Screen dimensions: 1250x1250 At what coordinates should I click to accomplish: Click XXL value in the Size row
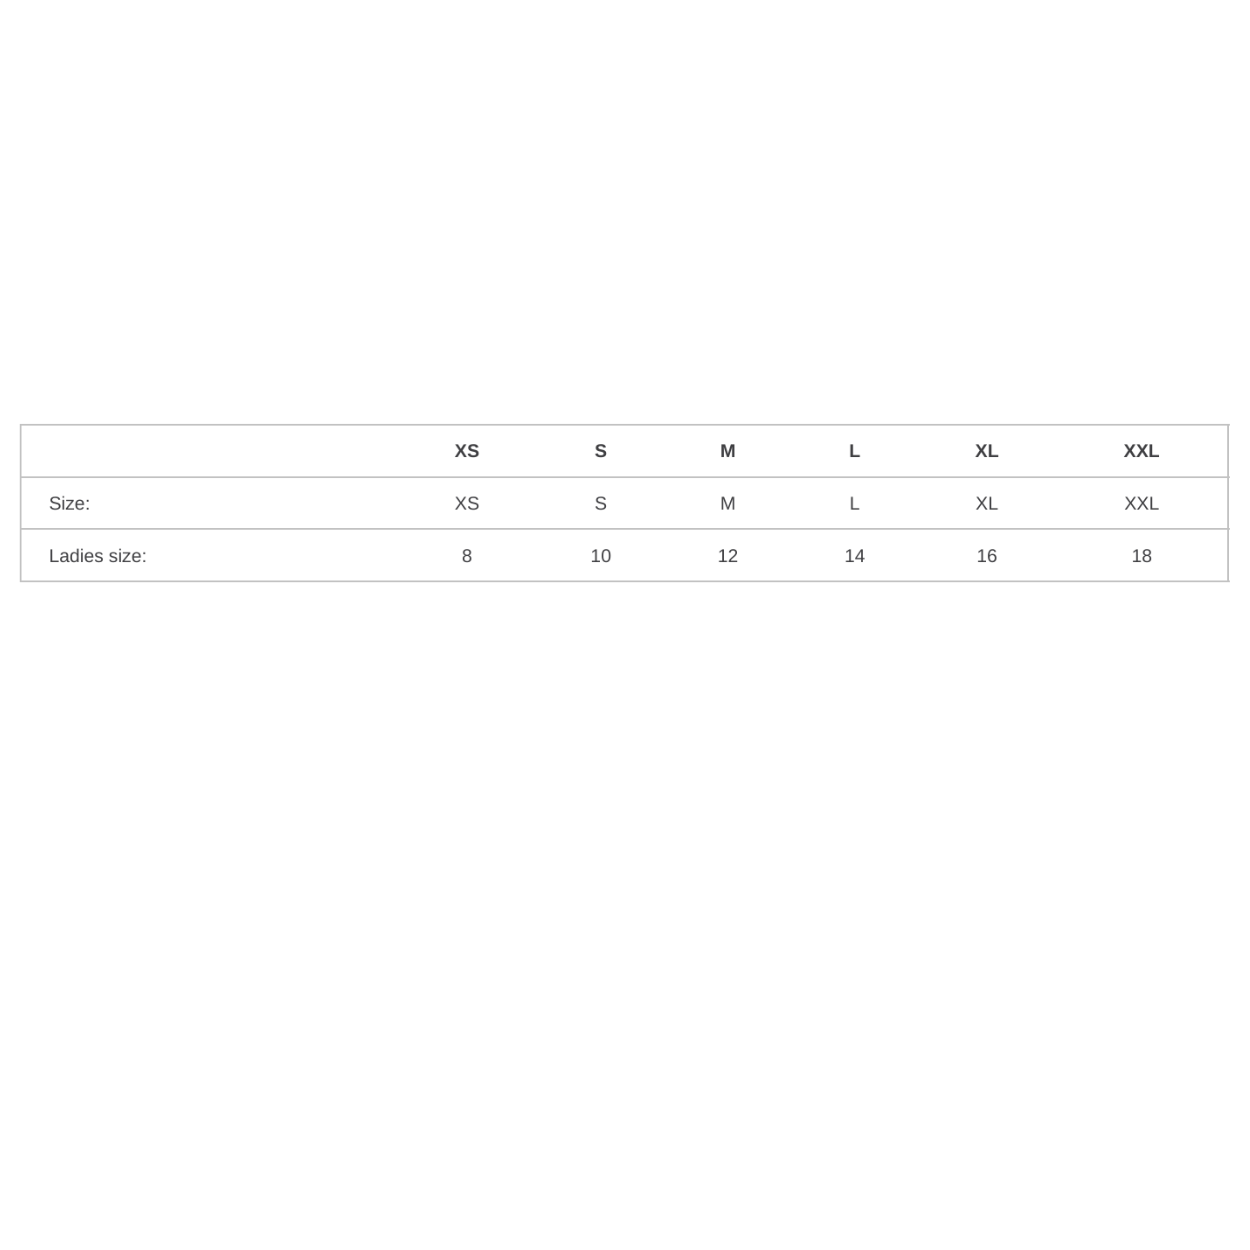pyautogui.click(x=1141, y=504)
